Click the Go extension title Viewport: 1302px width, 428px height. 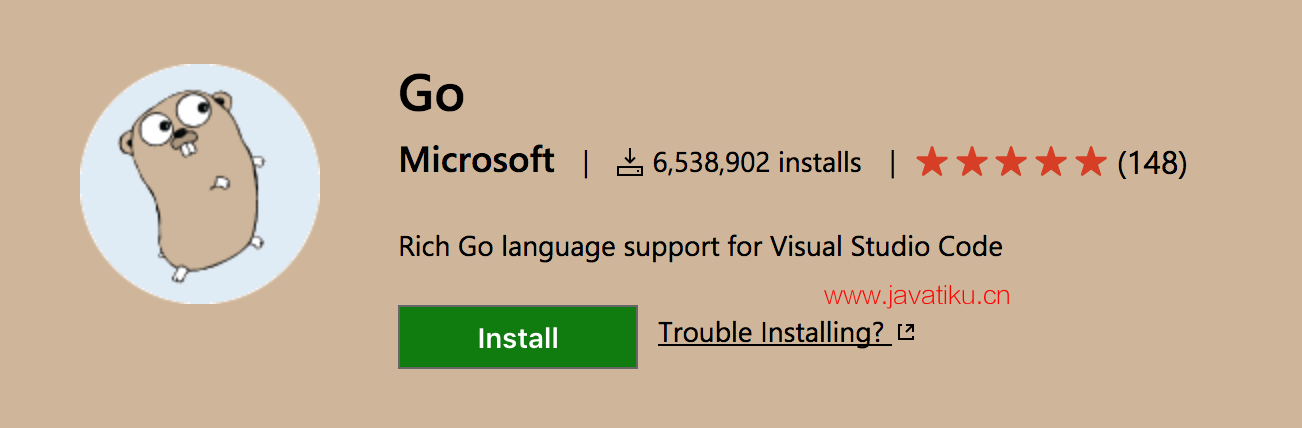click(431, 95)
